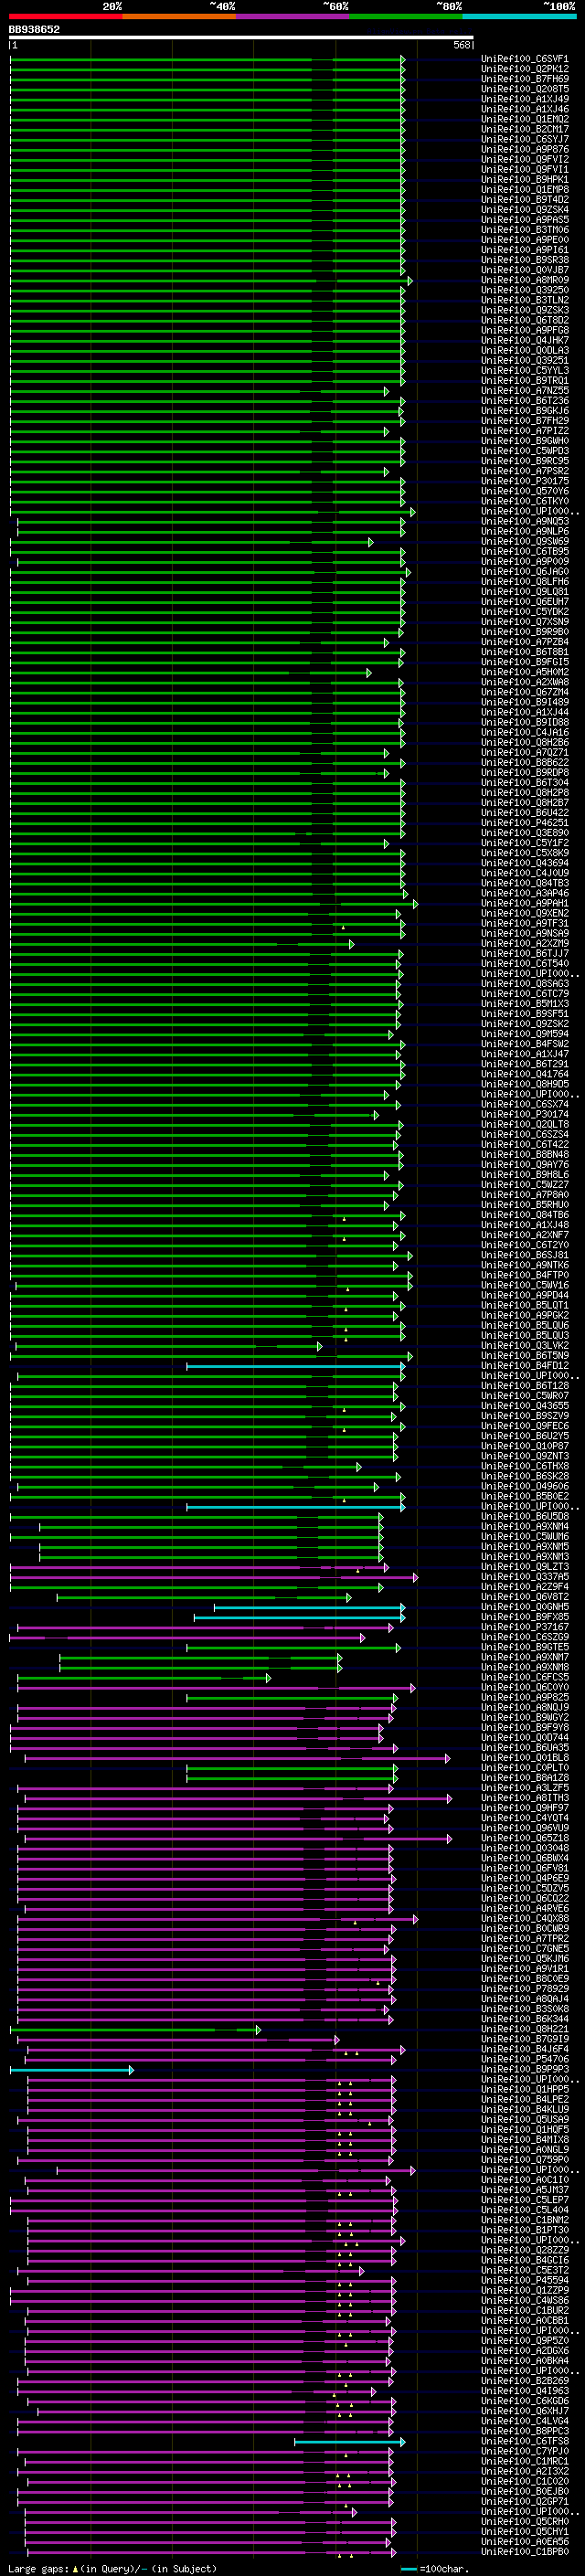The height and width of the screenshot is (2576, 585).
Task: Pick label UniRef100_Q337A5
Action: [525, 1576]
